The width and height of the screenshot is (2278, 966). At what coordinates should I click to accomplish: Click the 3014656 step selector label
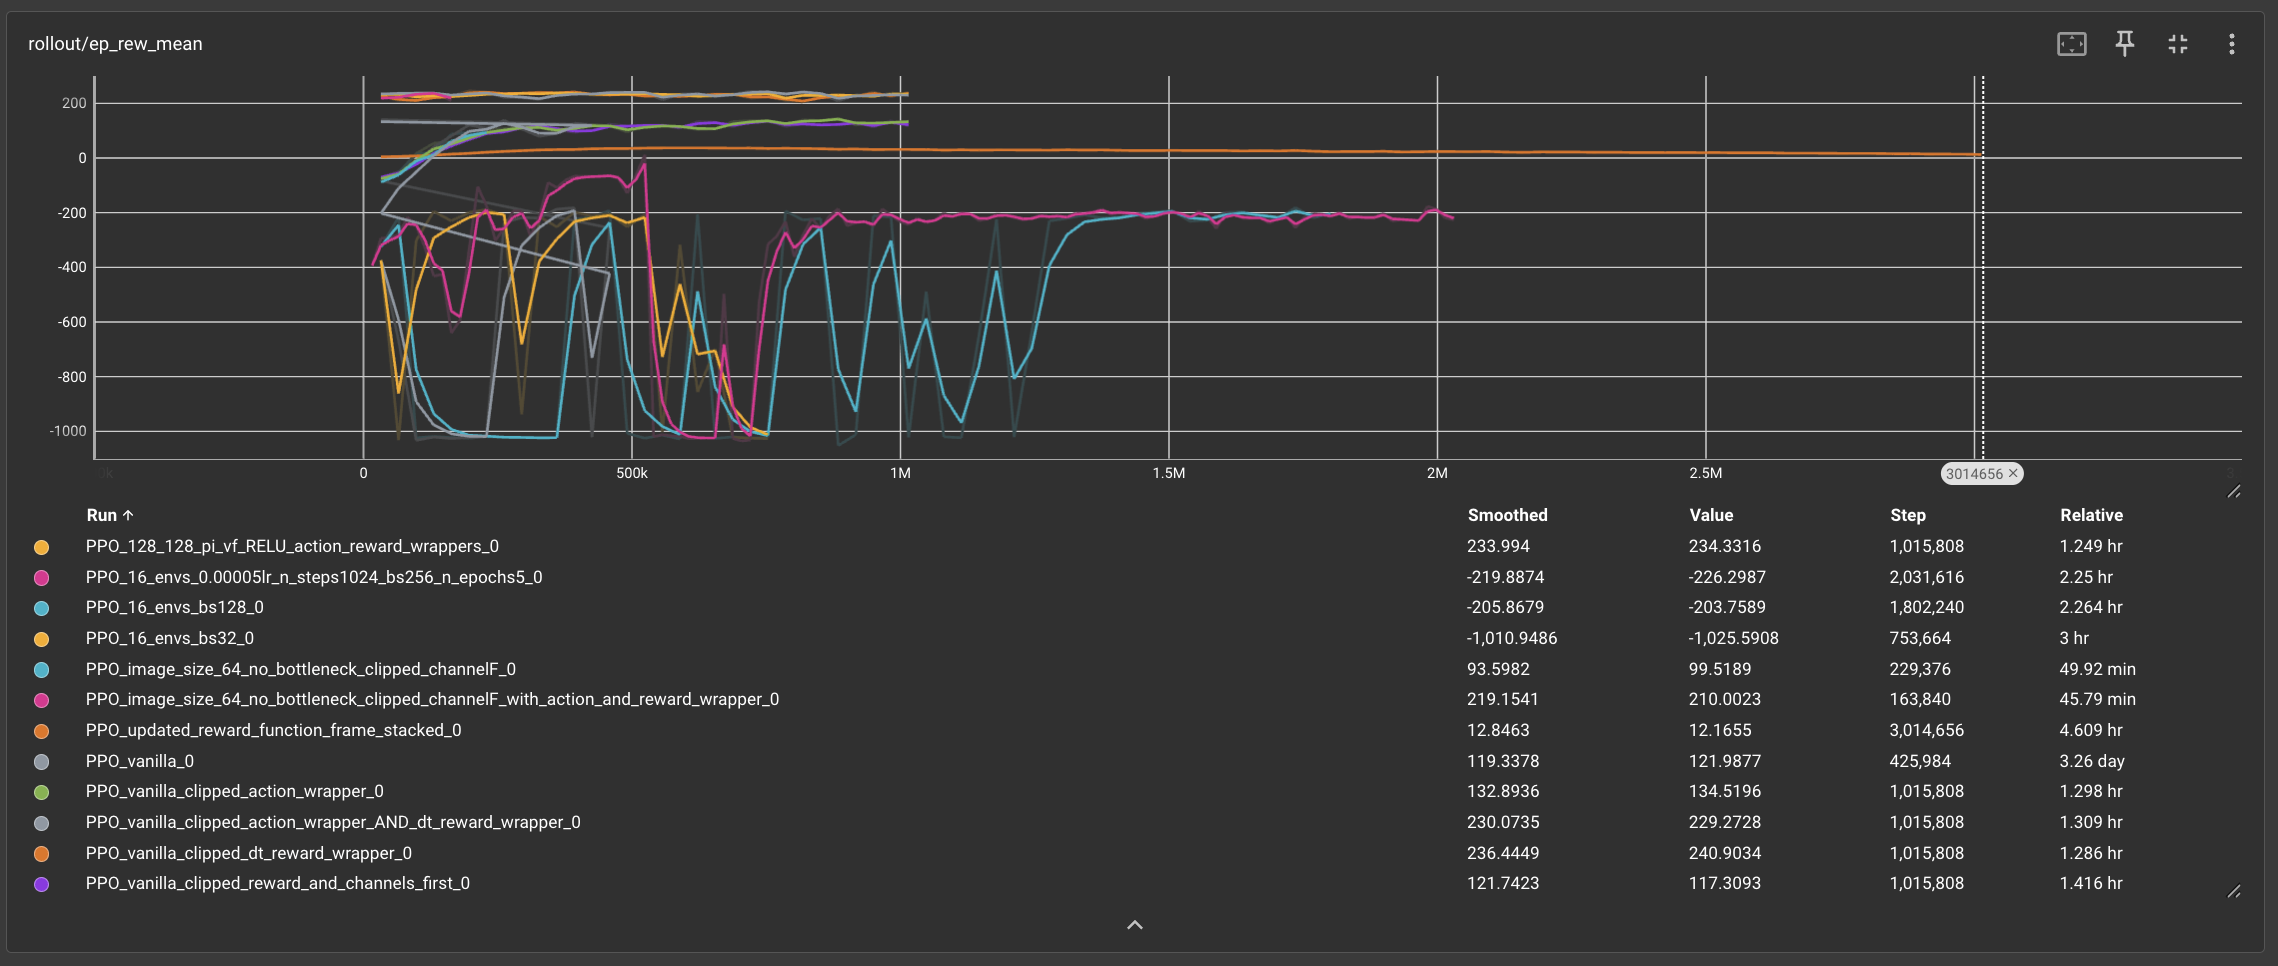pyautogui.click(x=1973, y=474)
